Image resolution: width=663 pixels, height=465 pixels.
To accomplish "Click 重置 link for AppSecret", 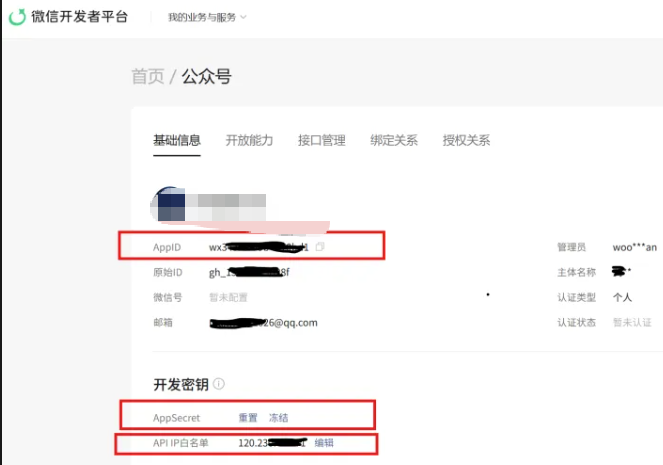I will (x=248, y=418).
